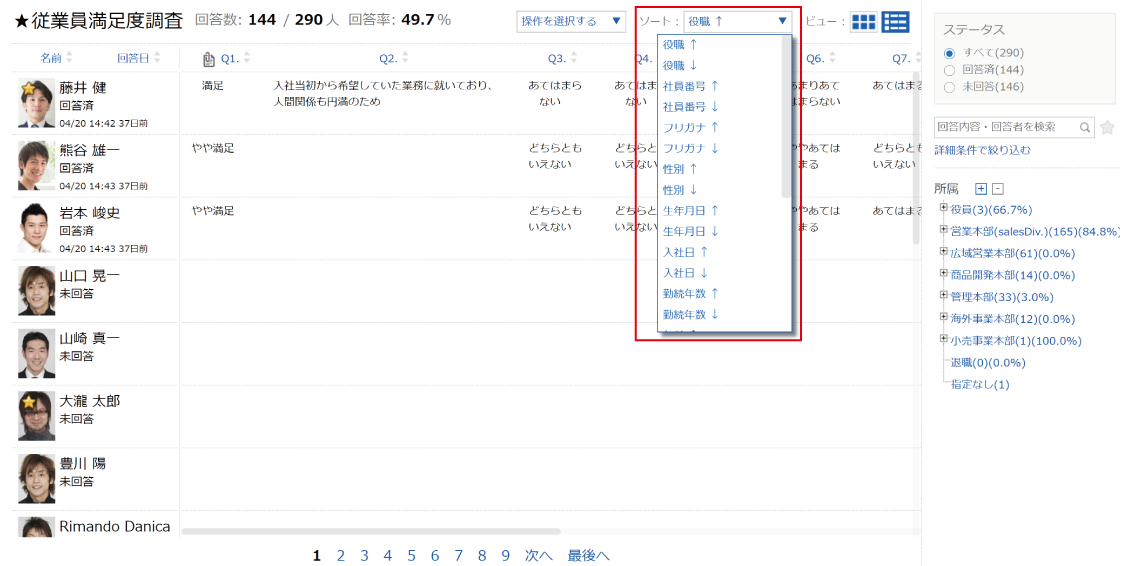Go to page 9 of results
1128x566 pixels.
tap(506, 555)
